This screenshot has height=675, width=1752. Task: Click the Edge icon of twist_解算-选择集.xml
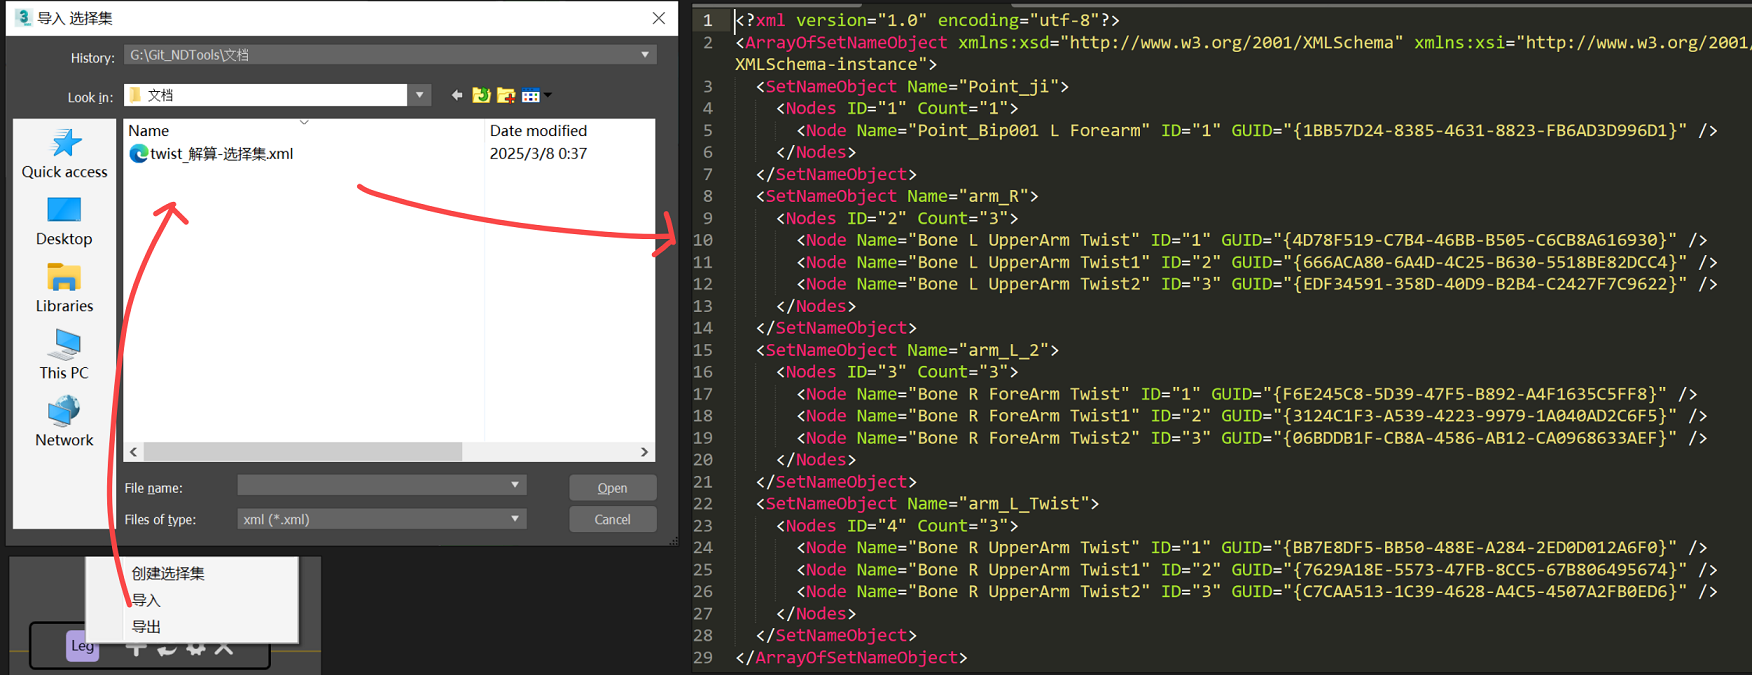(x=138, y=153)
